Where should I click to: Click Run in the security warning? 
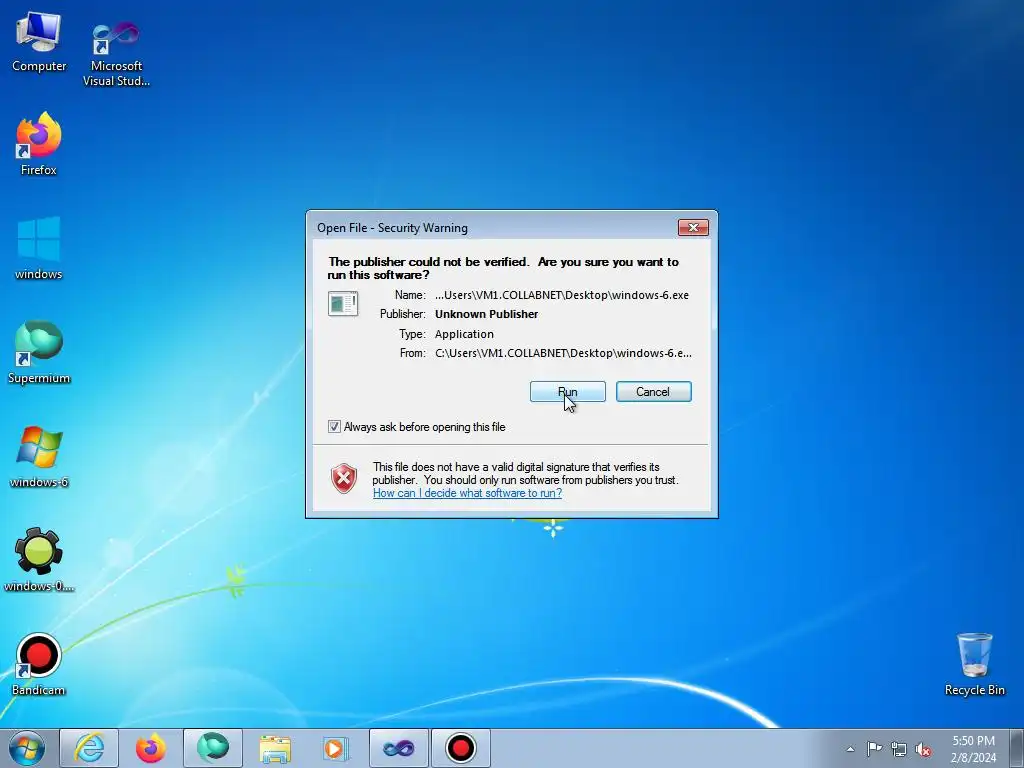(x=568, y=392)
